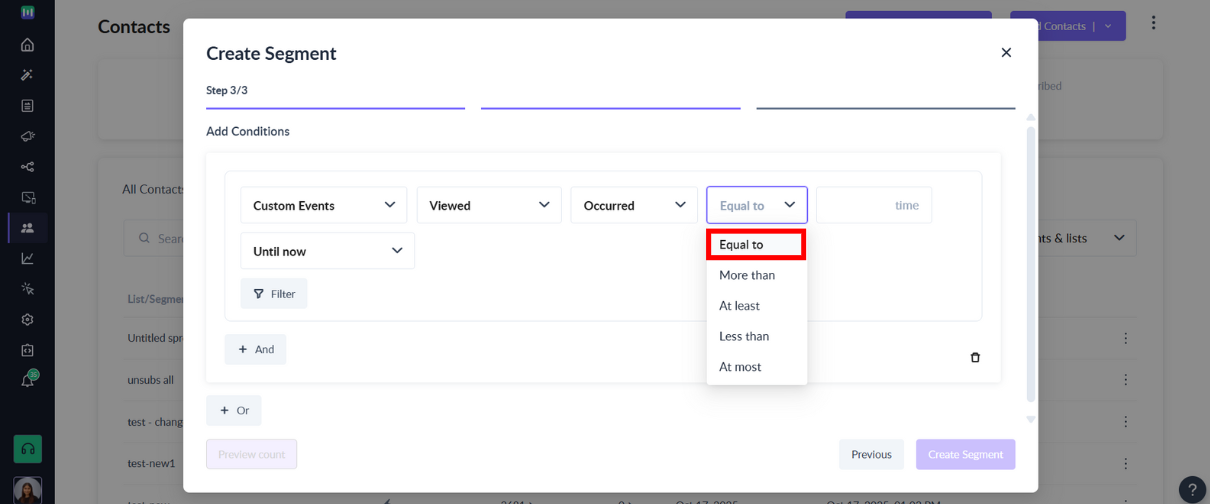
Task: Click the scrollbar up arrow
Action: (1031, 117)
